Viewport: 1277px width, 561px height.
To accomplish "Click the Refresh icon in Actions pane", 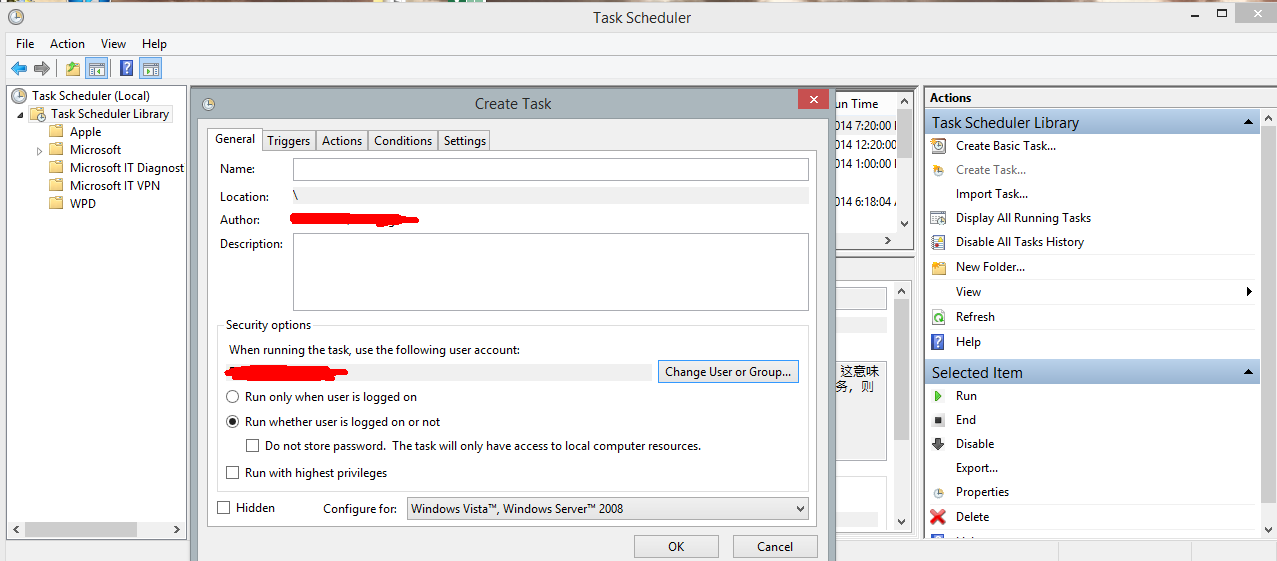I will tap(938, 317).
